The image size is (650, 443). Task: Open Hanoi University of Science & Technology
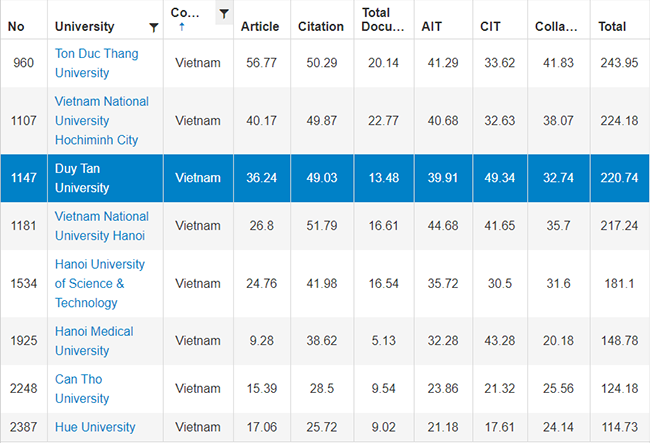click(x=99, y=283)
